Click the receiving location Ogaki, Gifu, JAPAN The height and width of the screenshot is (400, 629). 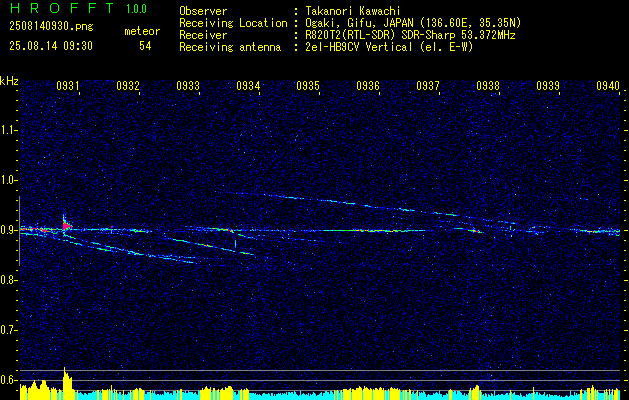coord(359,23)
